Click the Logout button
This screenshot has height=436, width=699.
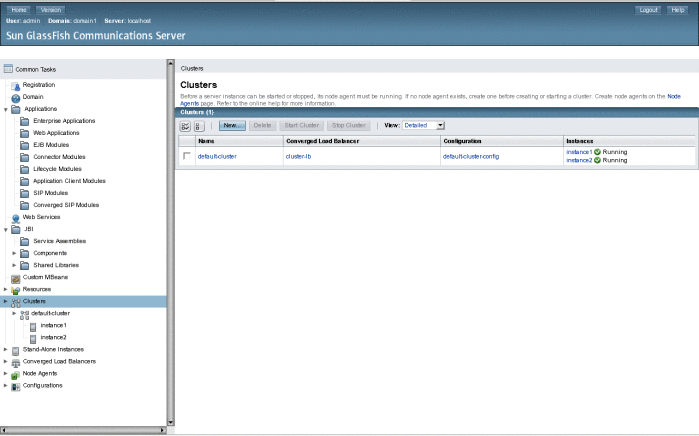[x=648, y=9]
